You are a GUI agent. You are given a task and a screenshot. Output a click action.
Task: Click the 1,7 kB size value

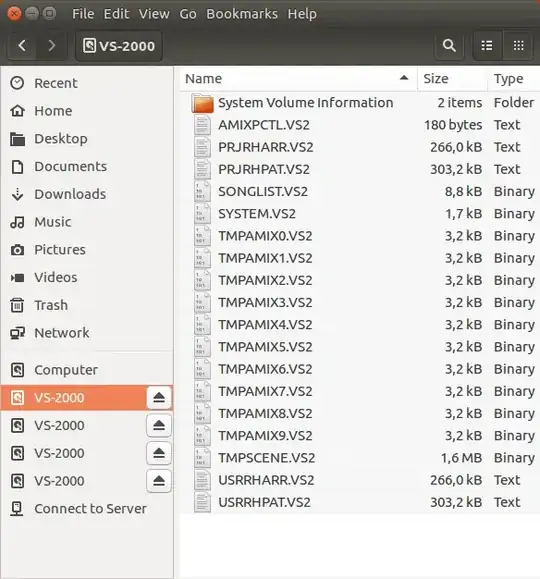(464, 213)
